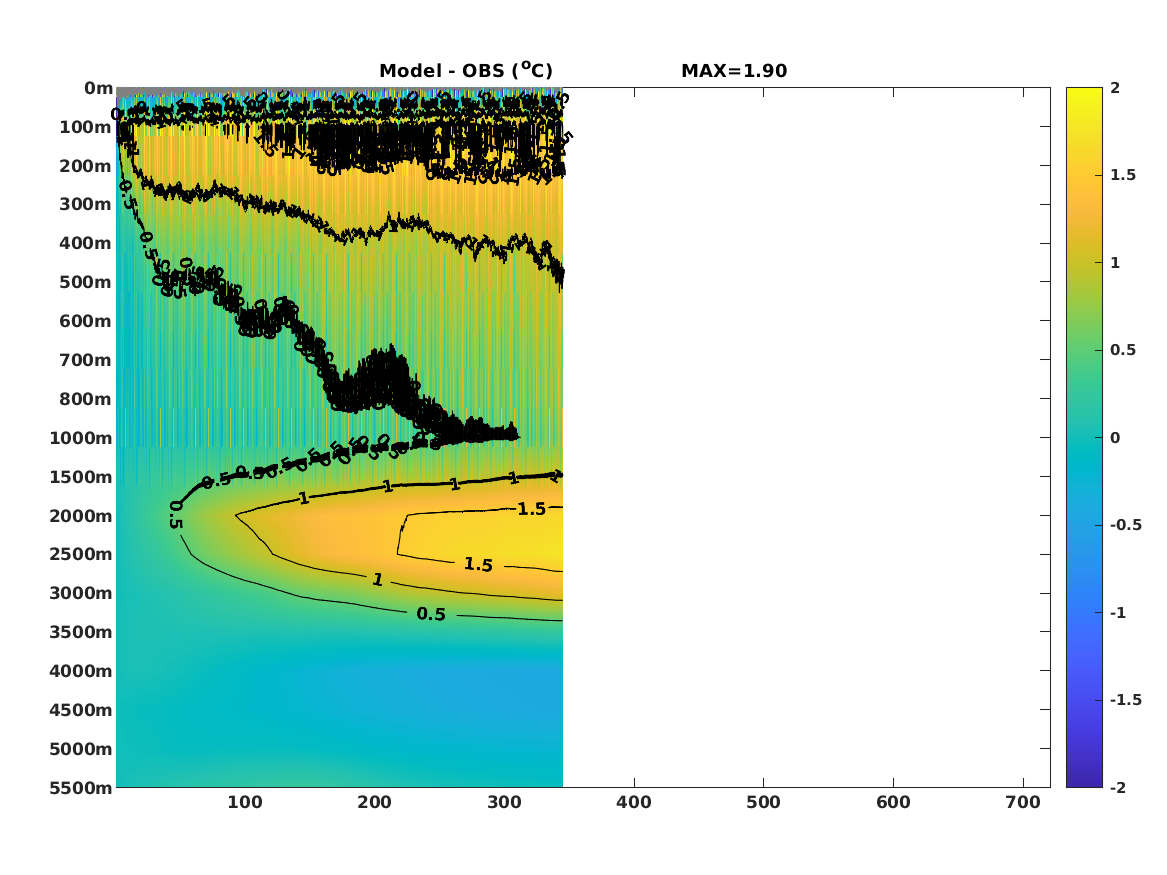Select the colorbar tick label "-1"
This screenshot has width=1167, height=875.
tap(1118, 613)
